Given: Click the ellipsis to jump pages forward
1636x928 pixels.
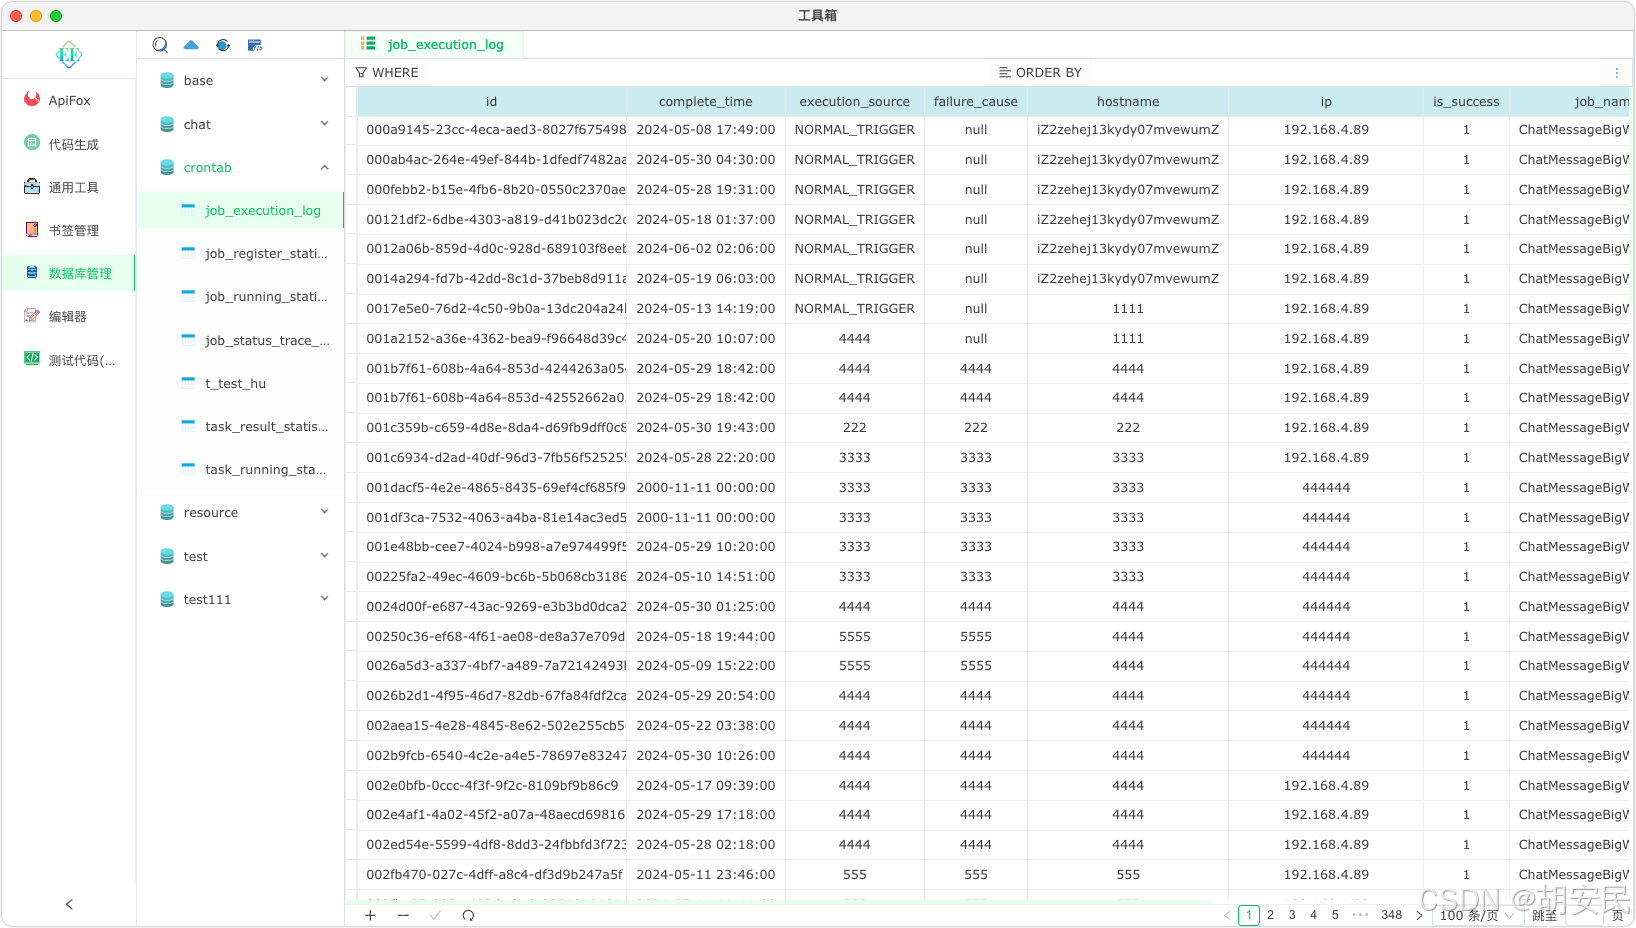Looking at the screenshot, I should pos(1360,915).
